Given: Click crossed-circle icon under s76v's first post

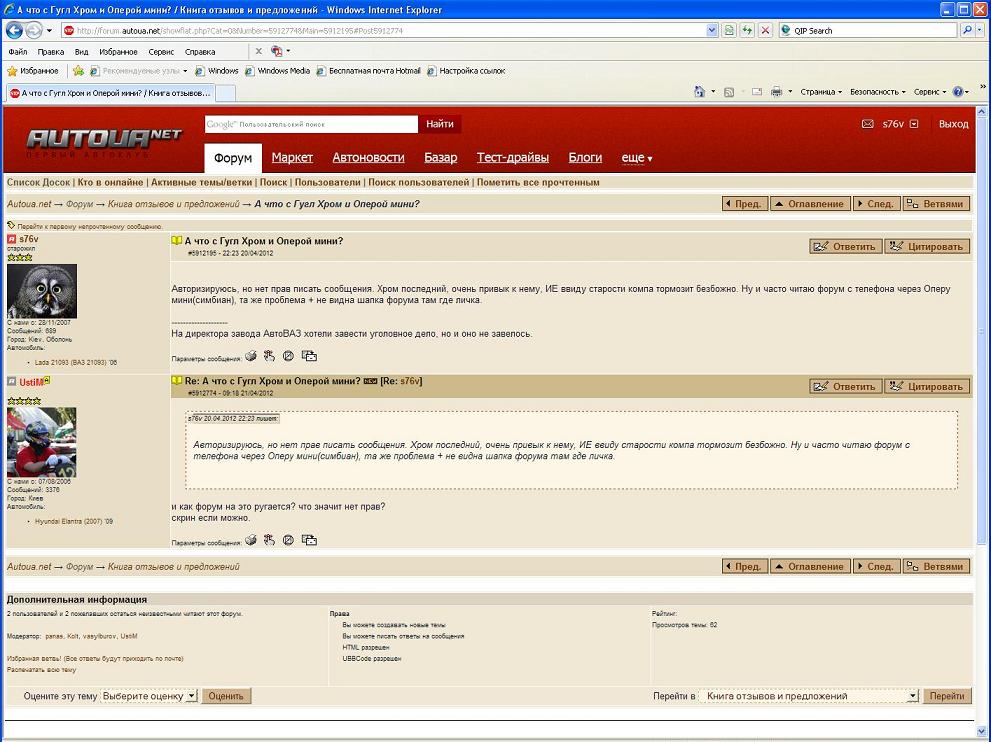Looking at the screenshot, I should tap(288, 355).
